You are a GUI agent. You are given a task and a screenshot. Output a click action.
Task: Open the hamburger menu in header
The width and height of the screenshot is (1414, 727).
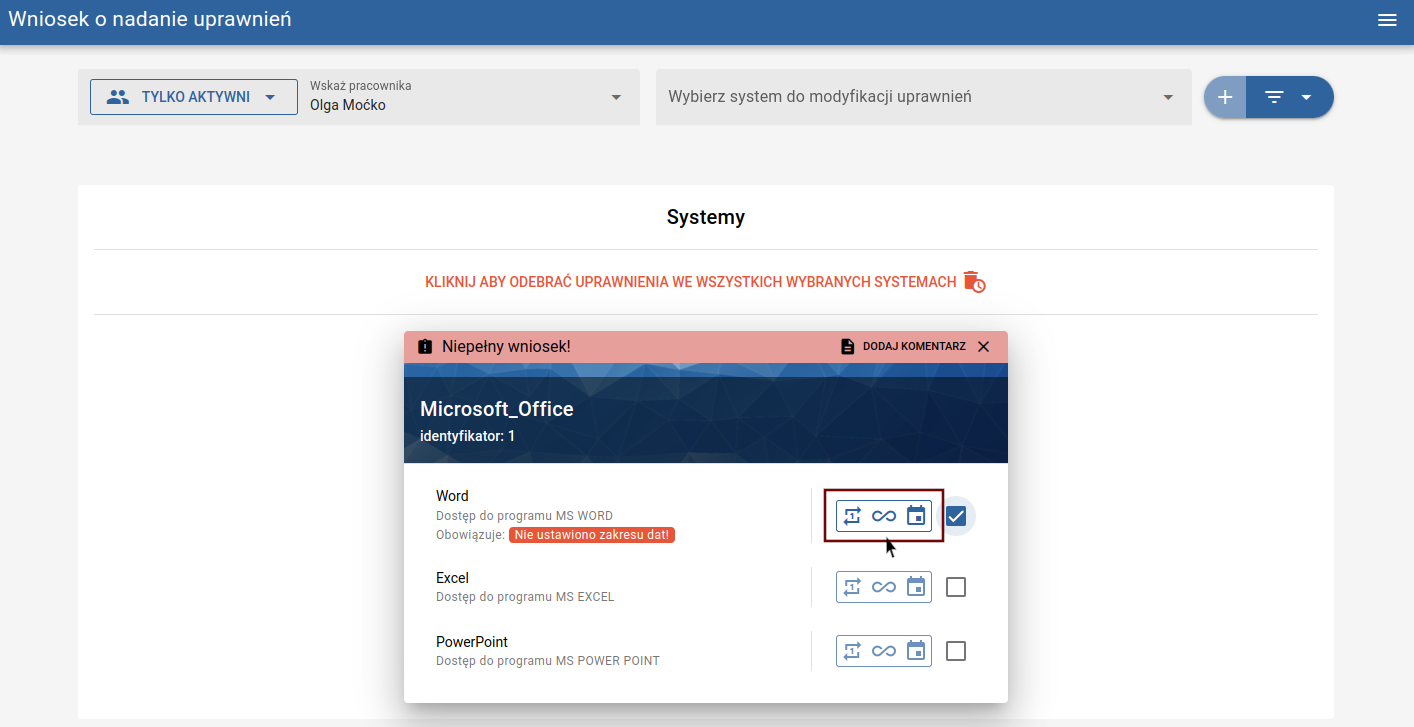point(1387,20)
